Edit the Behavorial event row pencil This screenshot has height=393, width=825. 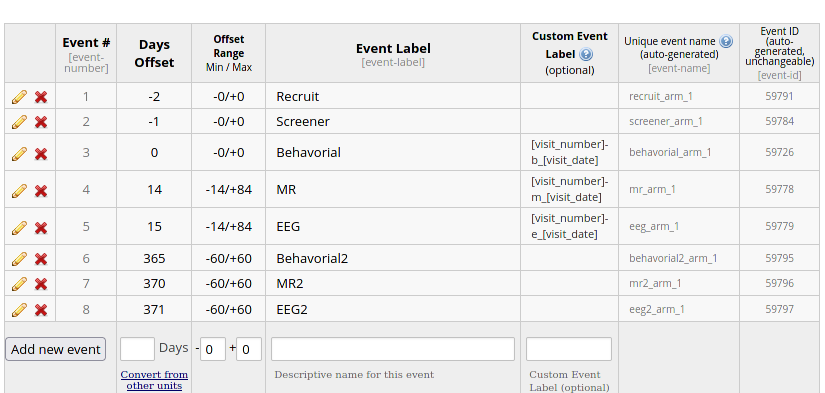click(x=19, y=154)
